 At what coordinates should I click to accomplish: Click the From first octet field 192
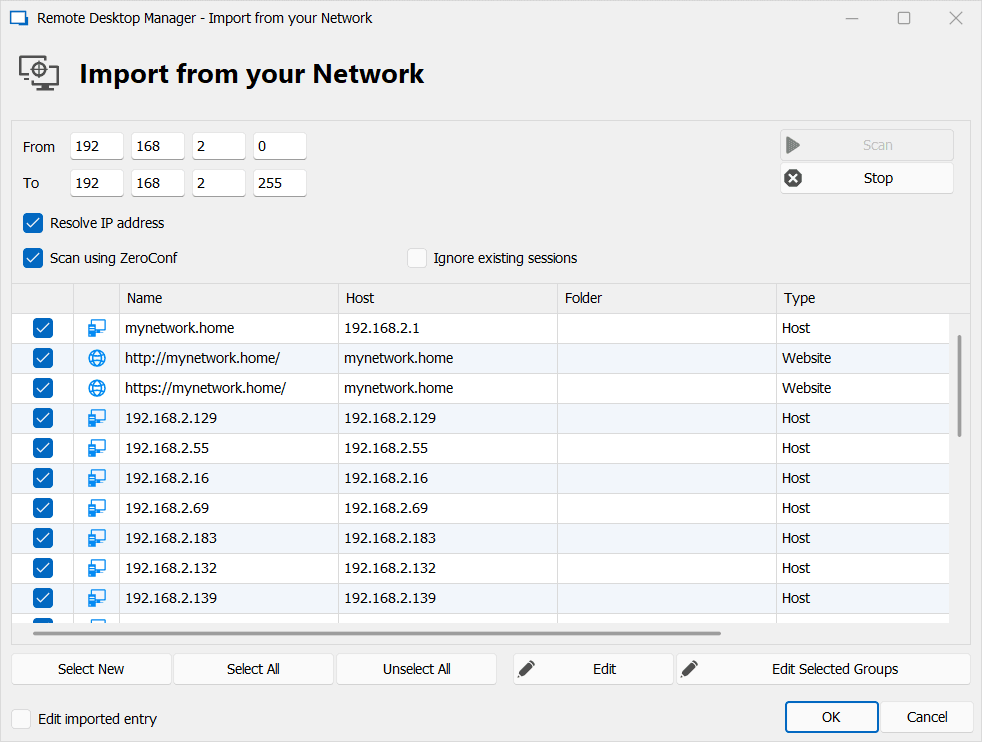point(96,147)
